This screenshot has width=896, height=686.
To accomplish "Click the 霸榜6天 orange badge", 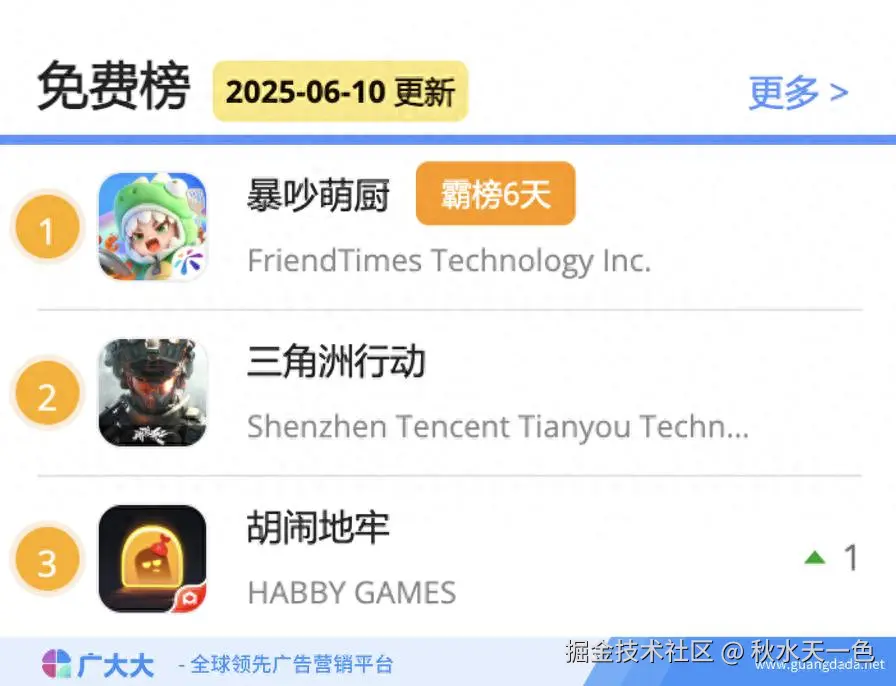I will (495, 193).
